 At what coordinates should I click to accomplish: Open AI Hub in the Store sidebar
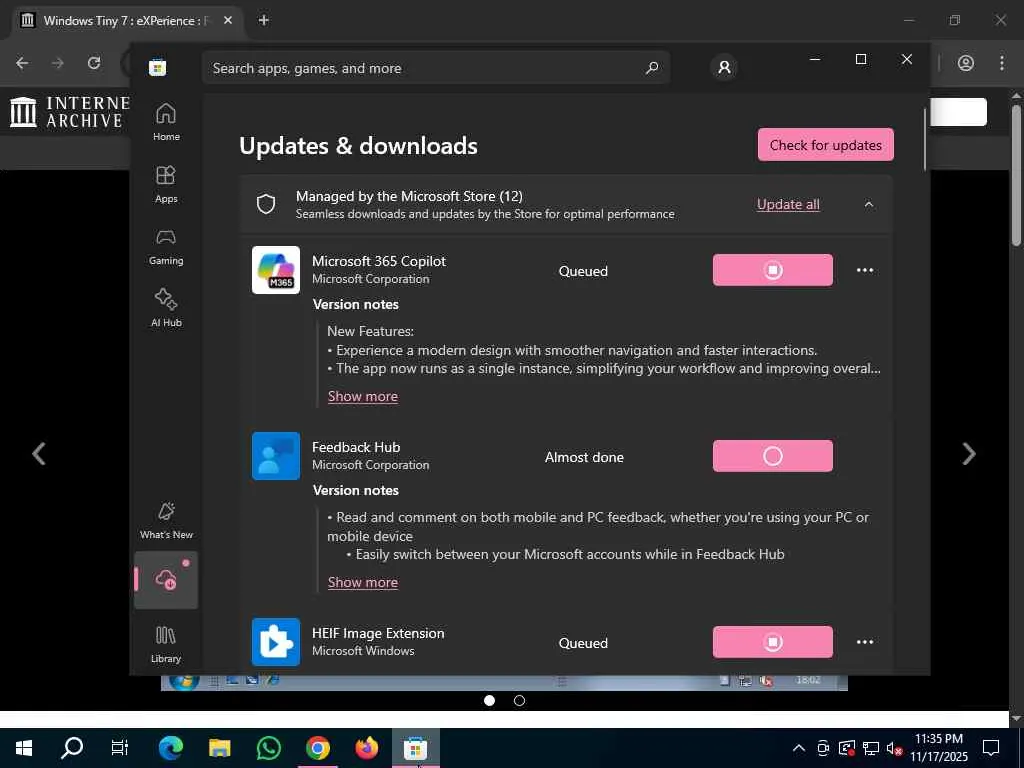point(166,308)
